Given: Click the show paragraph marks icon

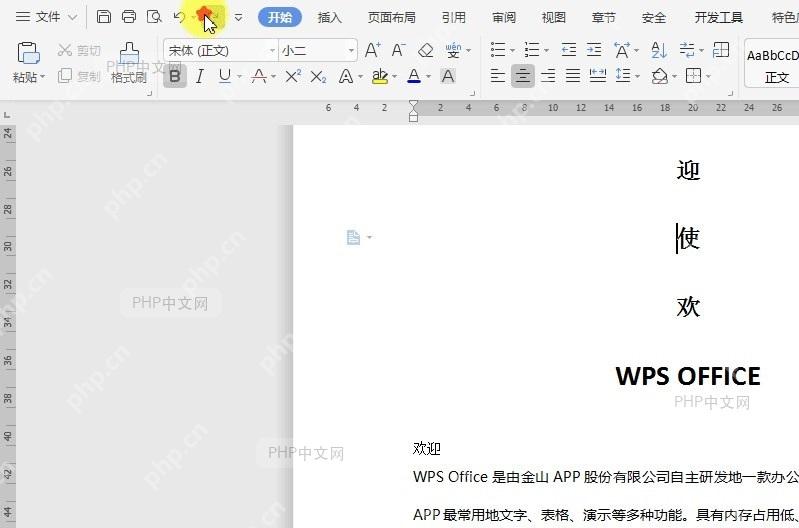Looking at the screenshot, I should click(687, 50).
